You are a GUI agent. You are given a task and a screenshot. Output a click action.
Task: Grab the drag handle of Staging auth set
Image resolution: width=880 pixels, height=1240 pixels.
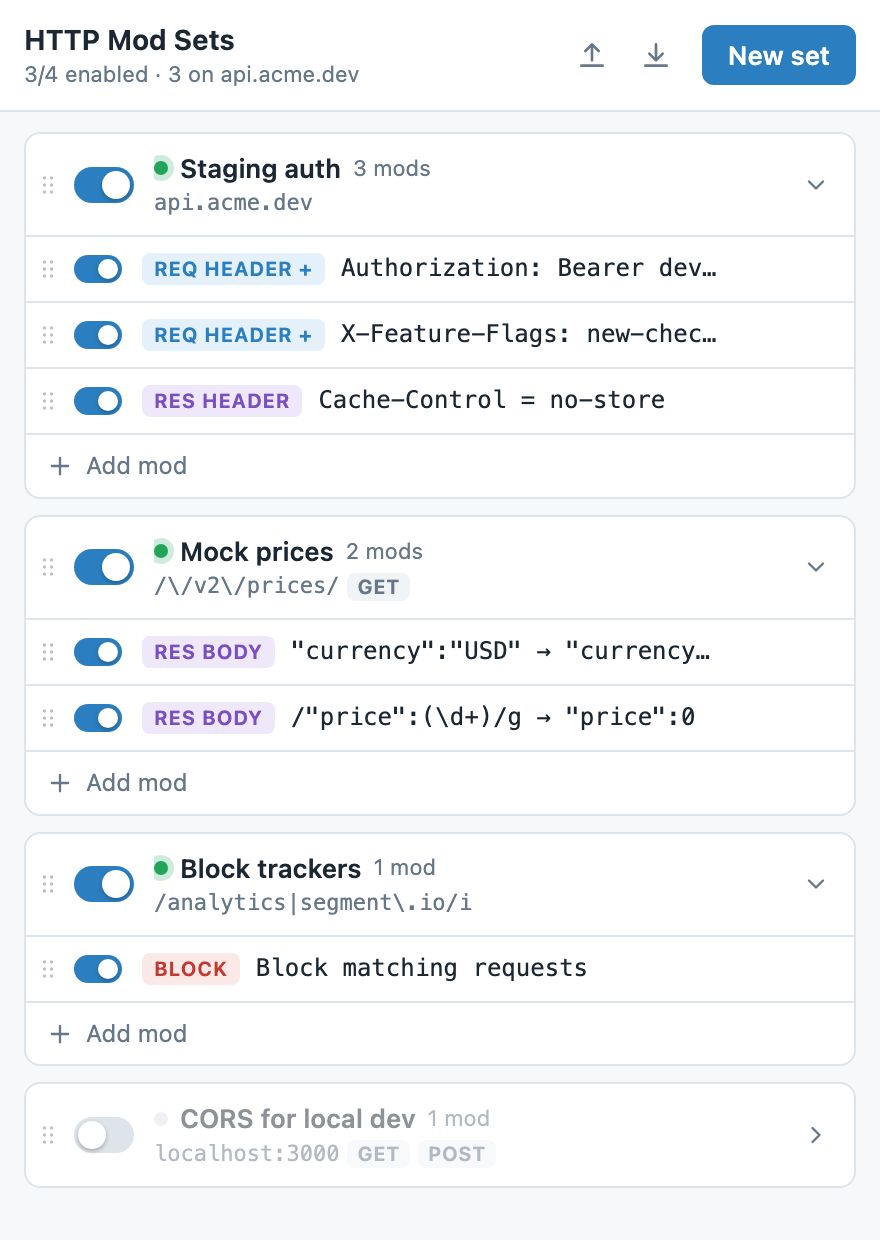tap(48, 185)
